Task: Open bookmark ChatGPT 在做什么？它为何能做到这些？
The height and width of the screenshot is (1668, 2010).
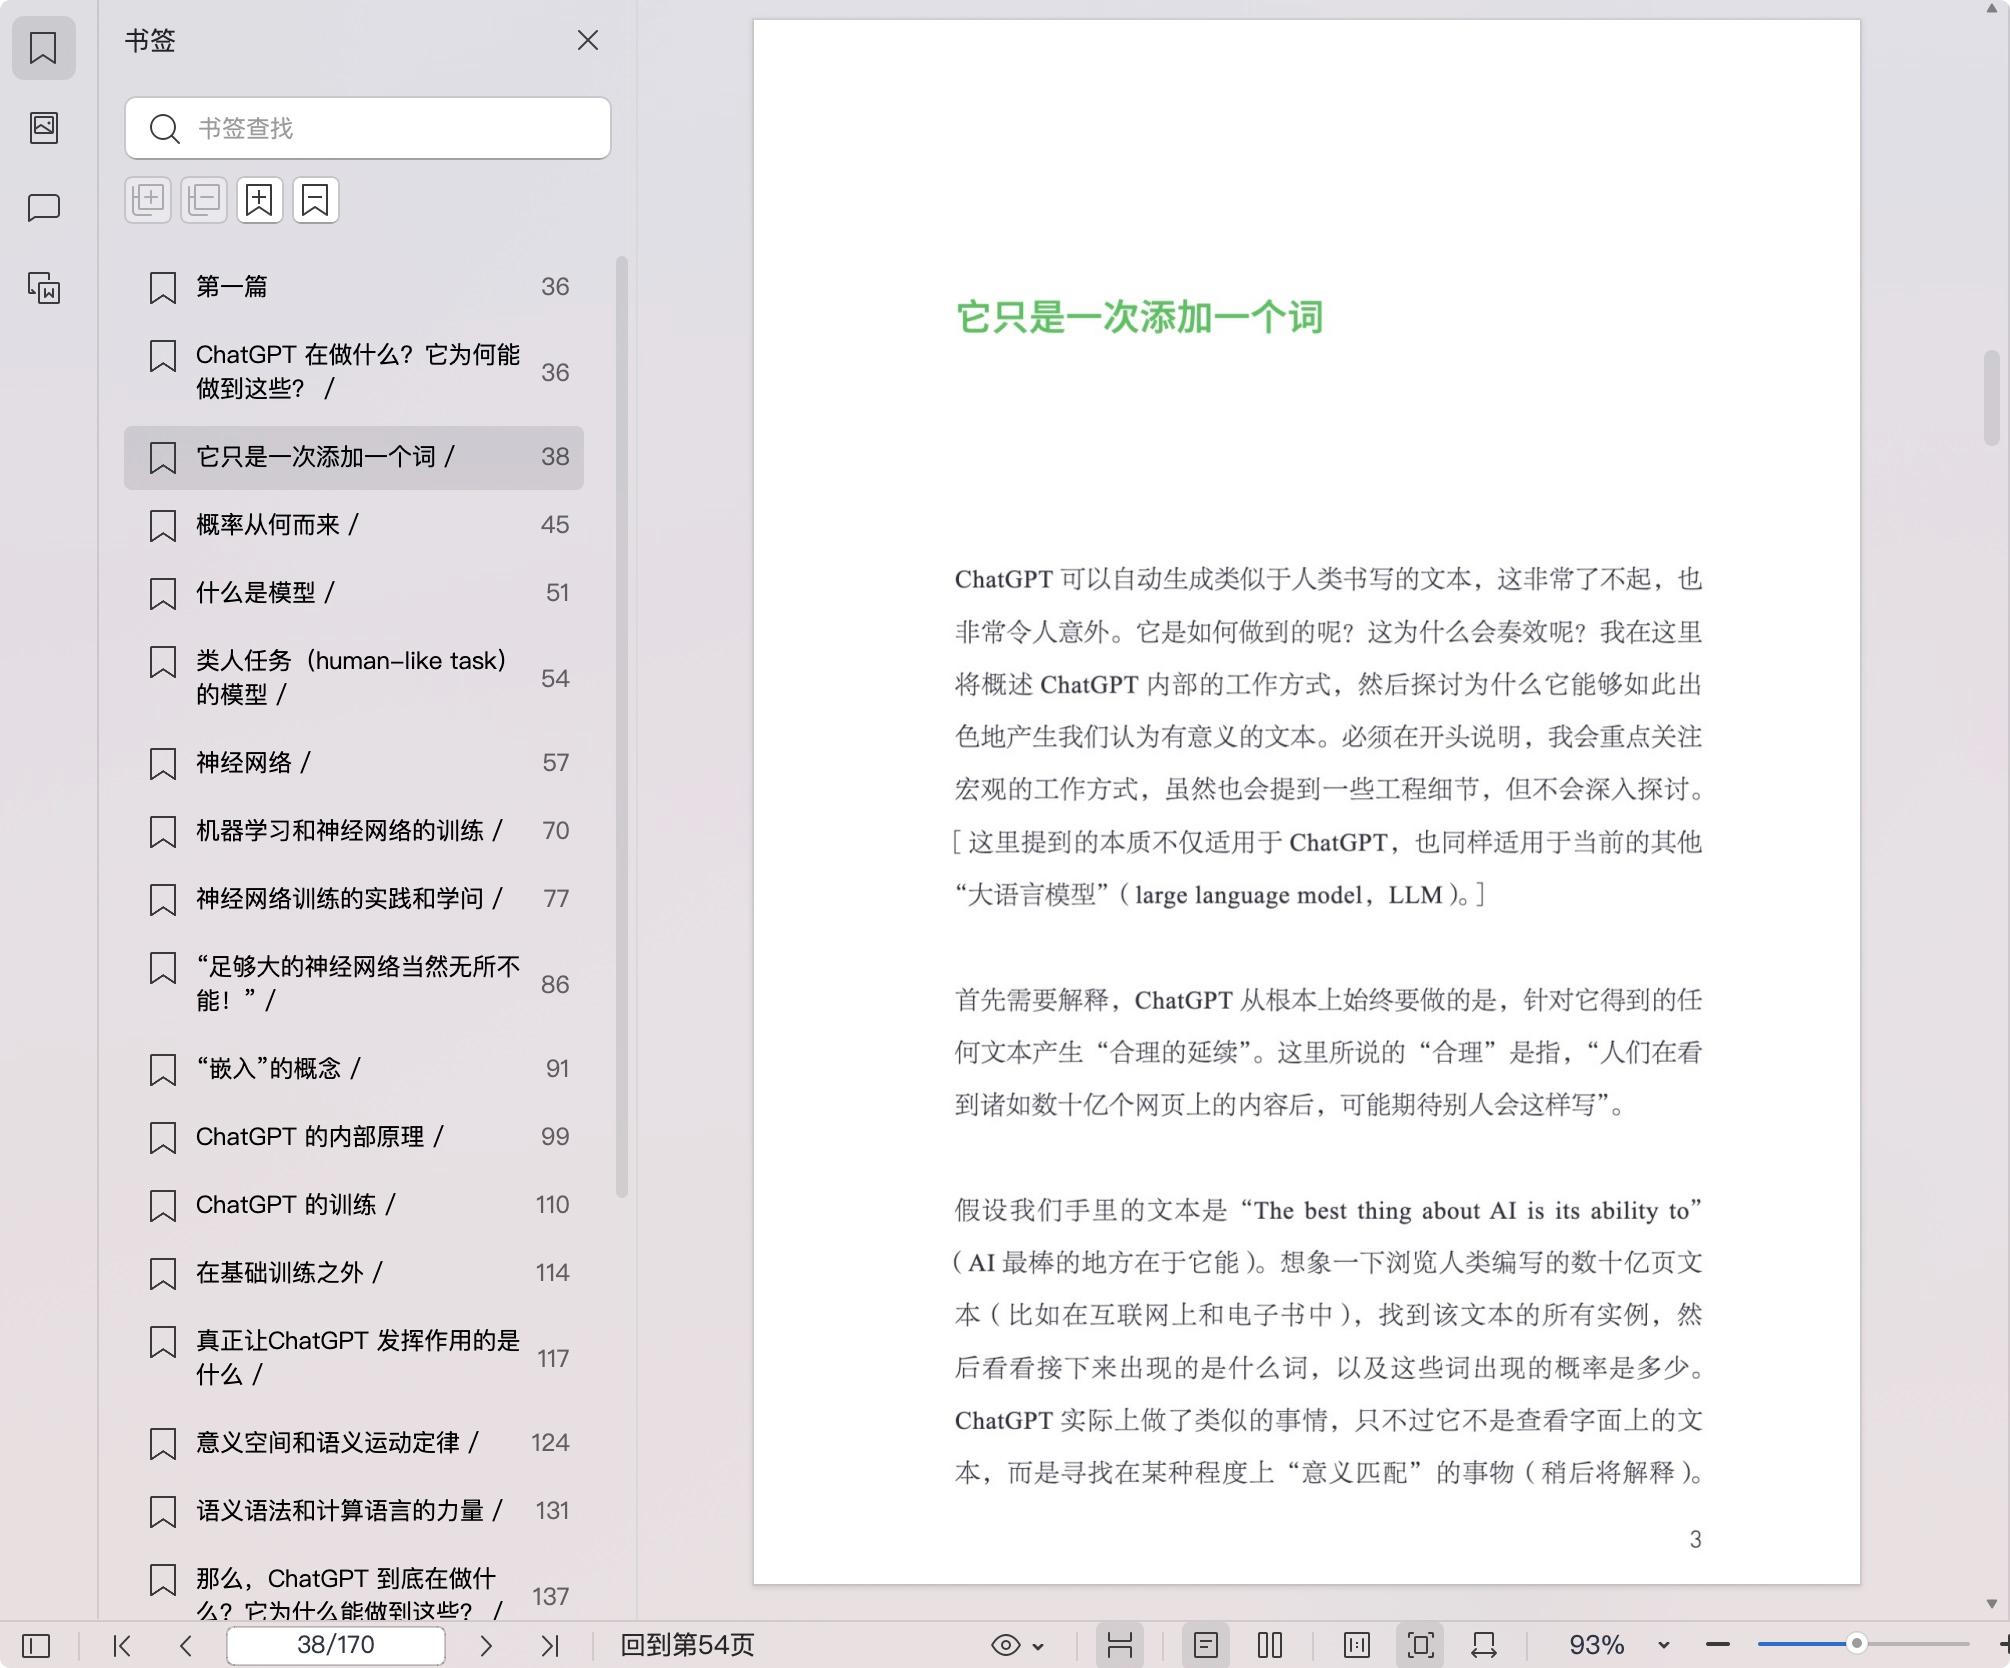Action: pos(354,372)
